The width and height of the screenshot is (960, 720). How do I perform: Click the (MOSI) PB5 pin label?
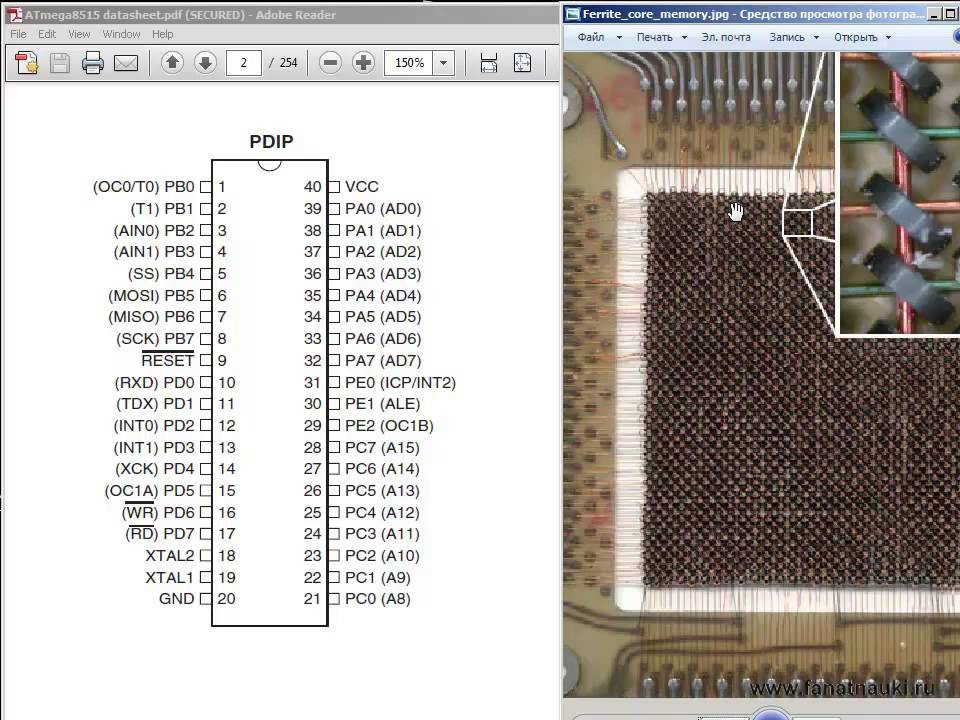(151, 296)
